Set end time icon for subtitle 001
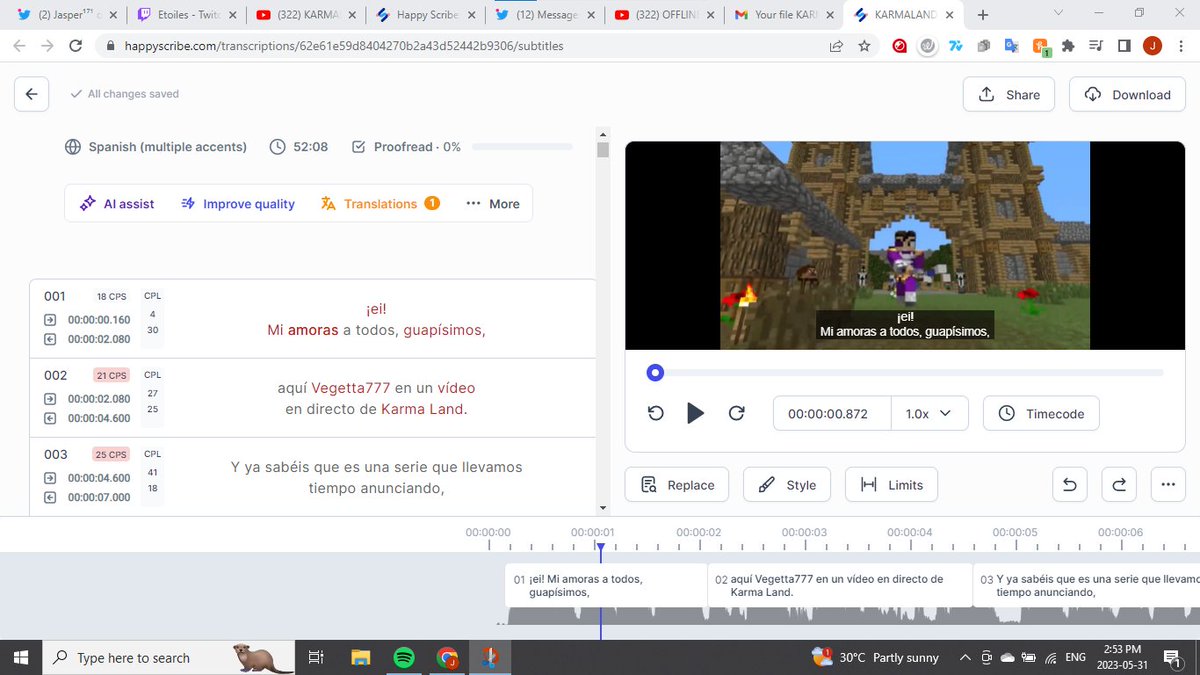The height and width of the screenshot is (675, 1200). 51,339
